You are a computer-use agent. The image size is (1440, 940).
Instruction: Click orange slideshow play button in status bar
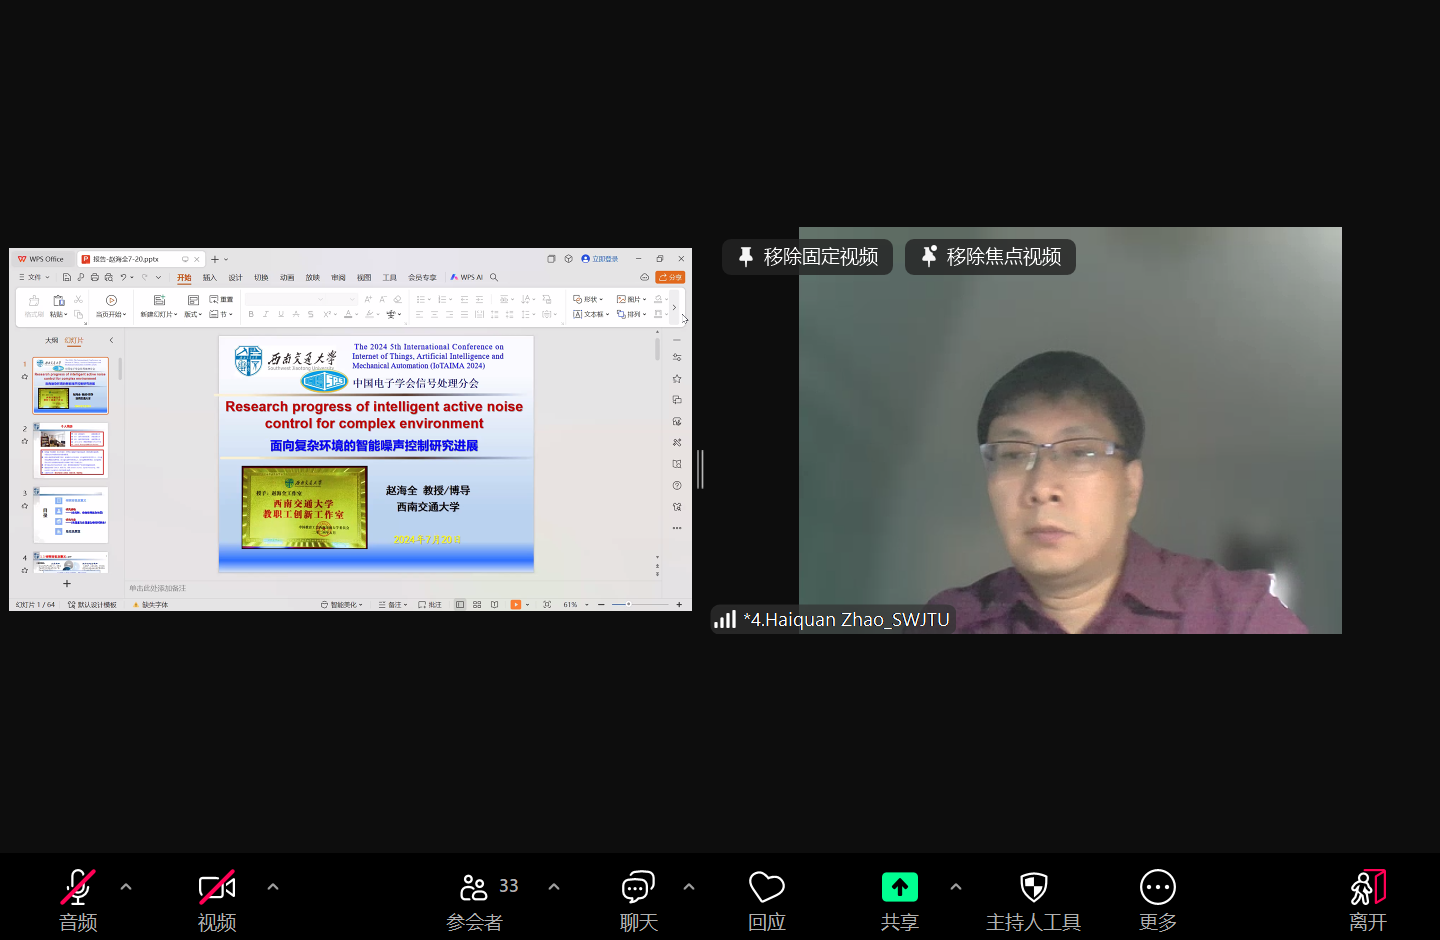(516, 605)
